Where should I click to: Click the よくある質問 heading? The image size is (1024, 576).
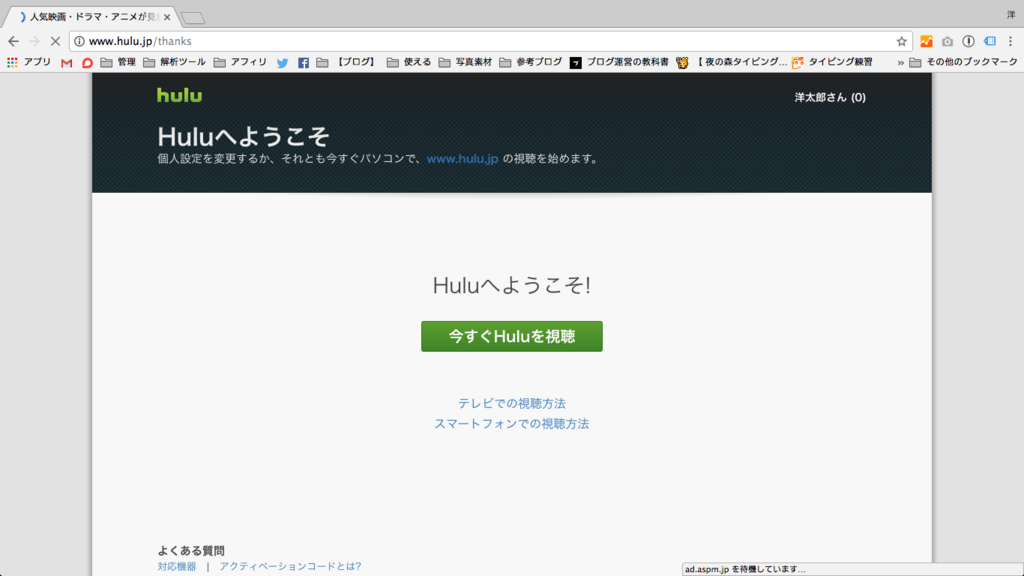[x=191, y=551]
